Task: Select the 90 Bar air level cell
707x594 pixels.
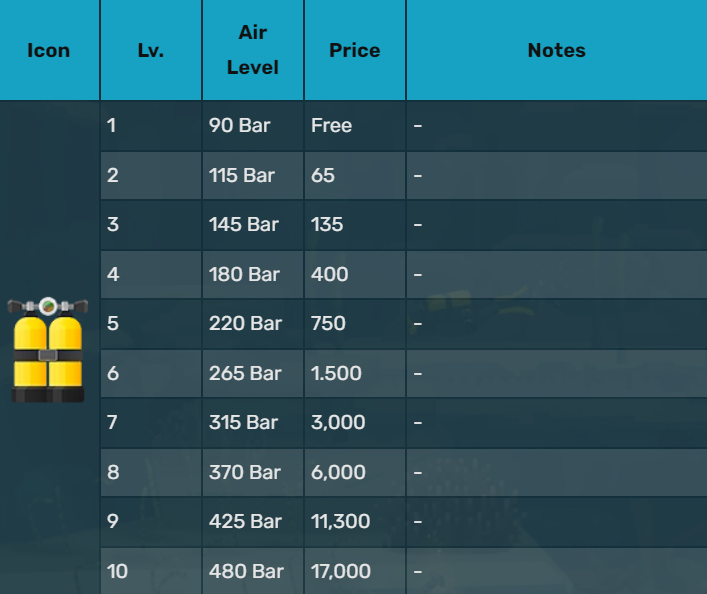Action: point(238,126)
